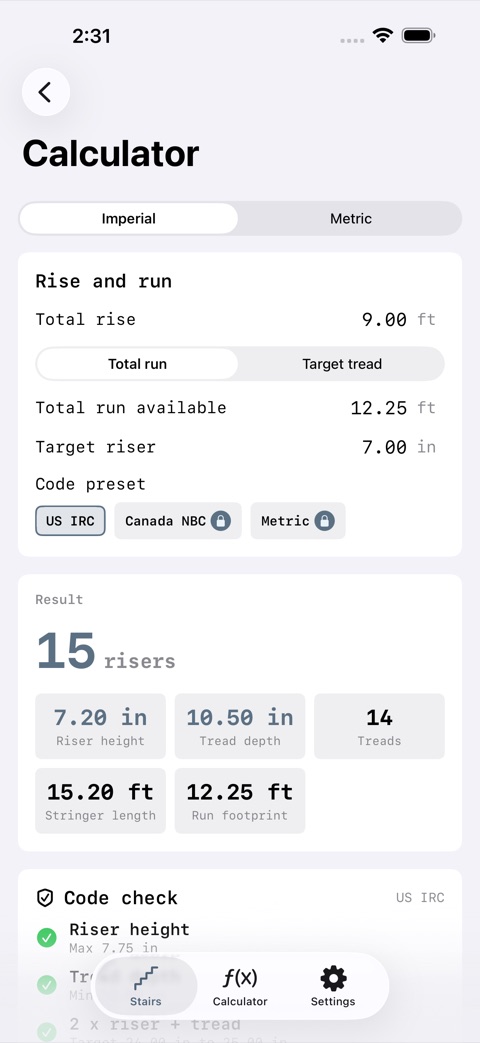The height and width of the screenshot is (1043, 480).
Task: Tap the green Riser height checkmark
Action: pos(47,938)
